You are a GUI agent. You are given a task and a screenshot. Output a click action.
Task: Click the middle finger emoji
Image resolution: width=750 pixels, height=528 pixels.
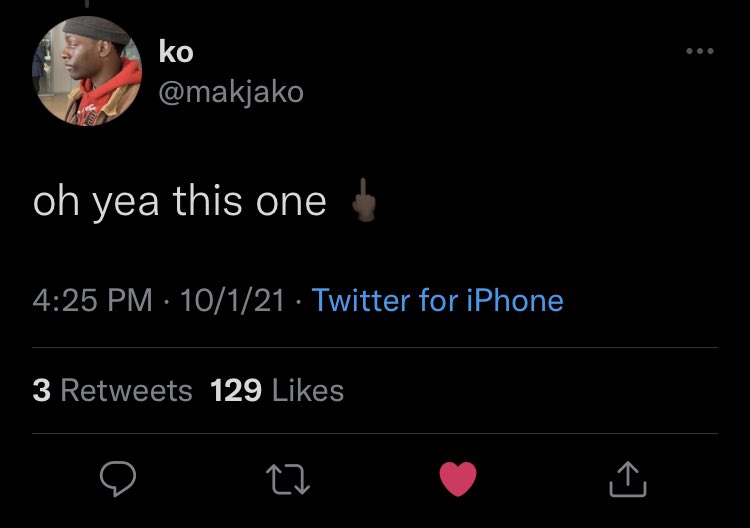(x=365, y=201)
